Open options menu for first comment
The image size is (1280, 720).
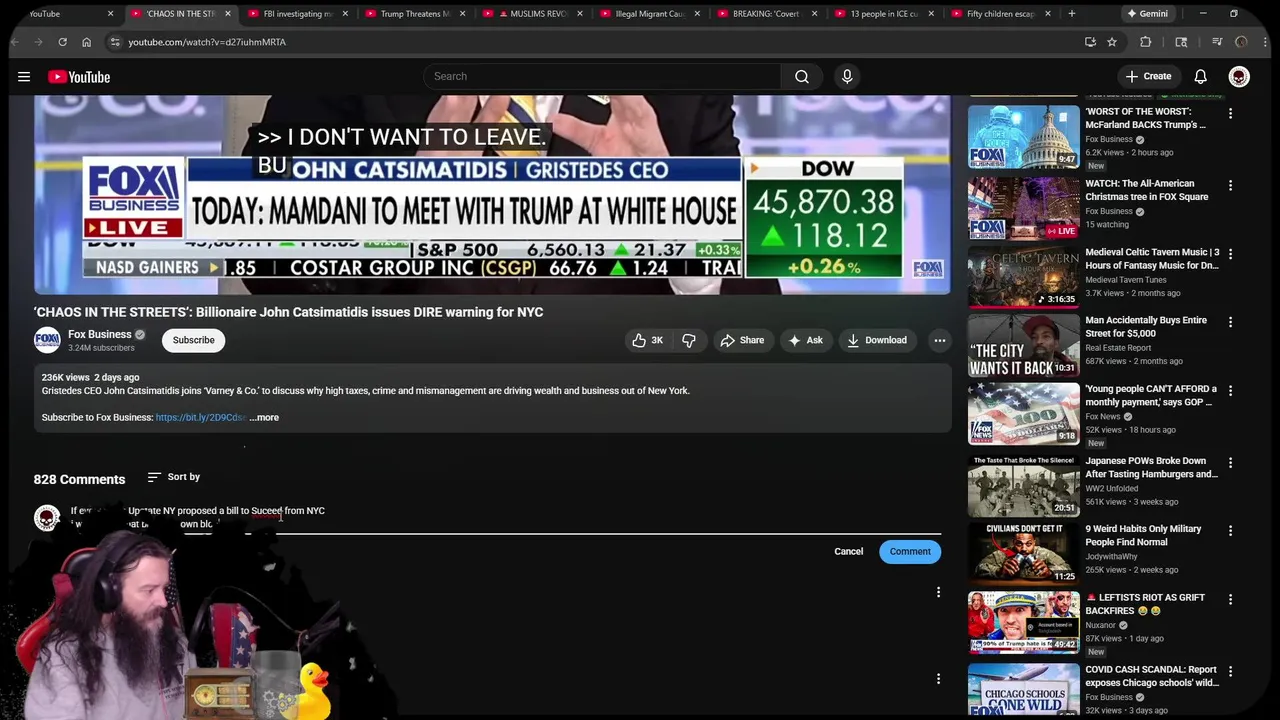pyautogui.click(x=938, y=593)
